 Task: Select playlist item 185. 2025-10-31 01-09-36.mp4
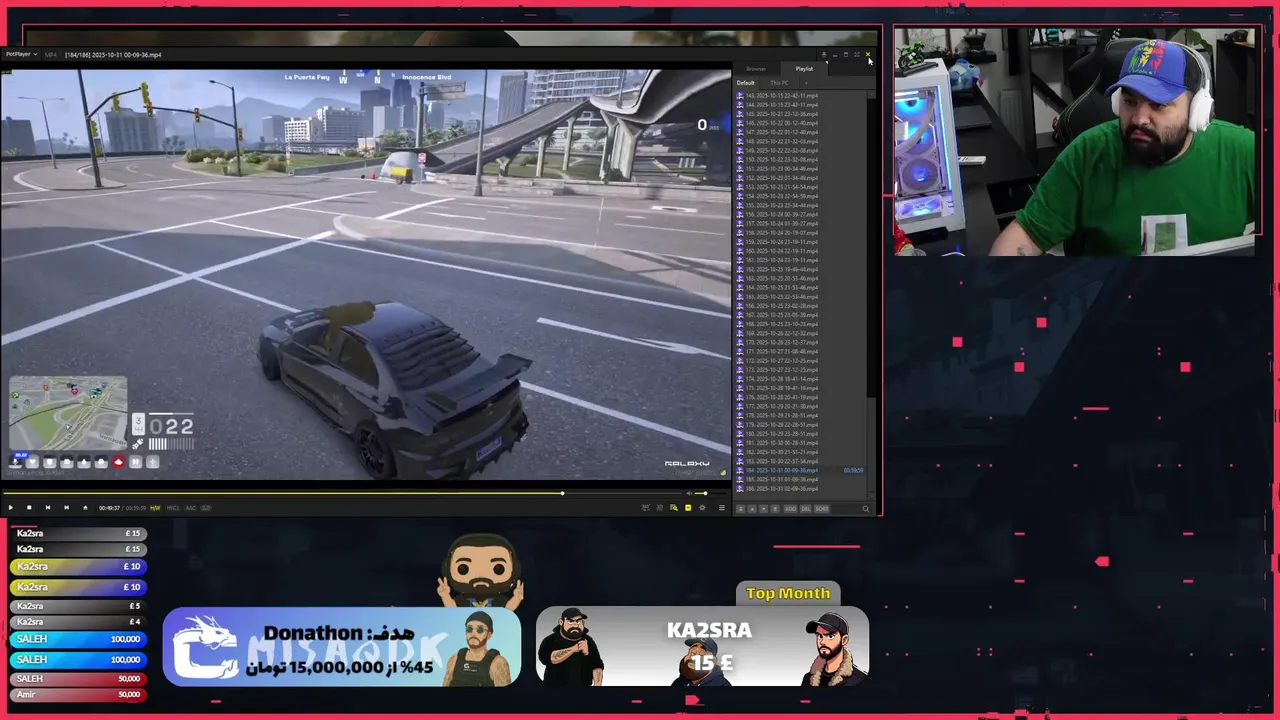pyautogui.click(x=801, y=479)
